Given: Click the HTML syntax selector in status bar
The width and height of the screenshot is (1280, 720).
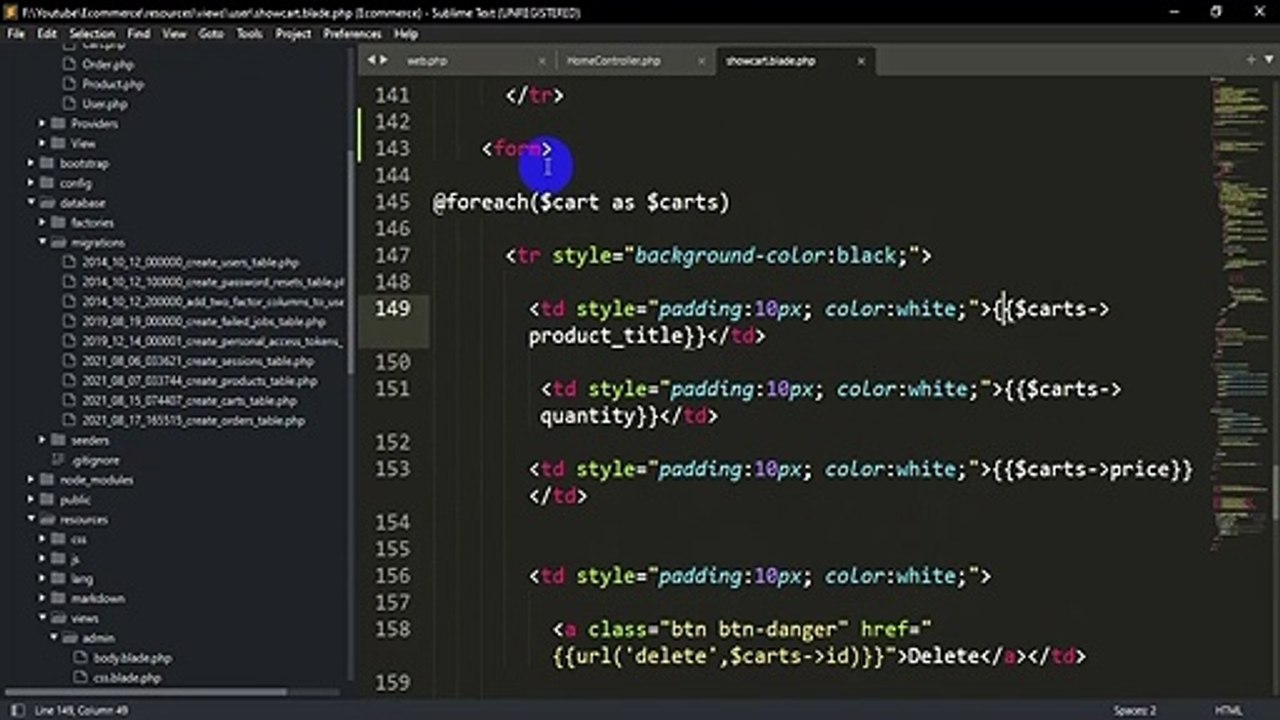Looking at the screenshot, I should pos(1228,710).
